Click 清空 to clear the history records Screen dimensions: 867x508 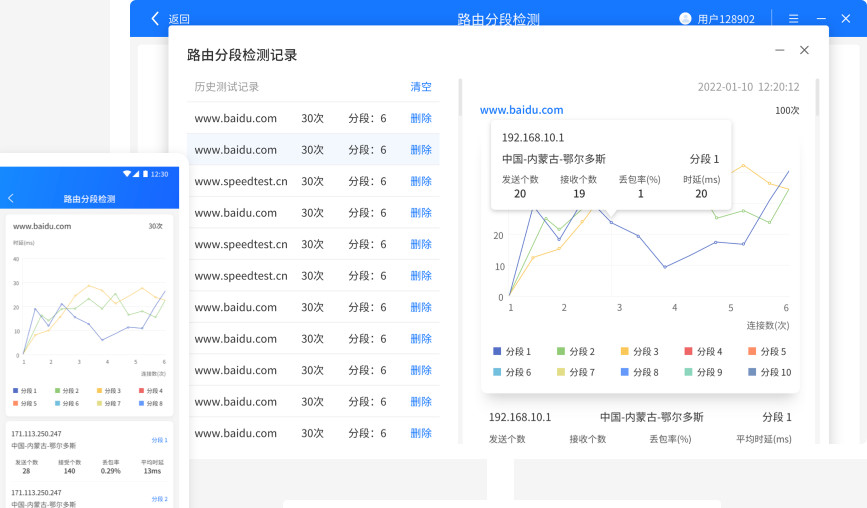pyautogui.click(x=421, y=86)
